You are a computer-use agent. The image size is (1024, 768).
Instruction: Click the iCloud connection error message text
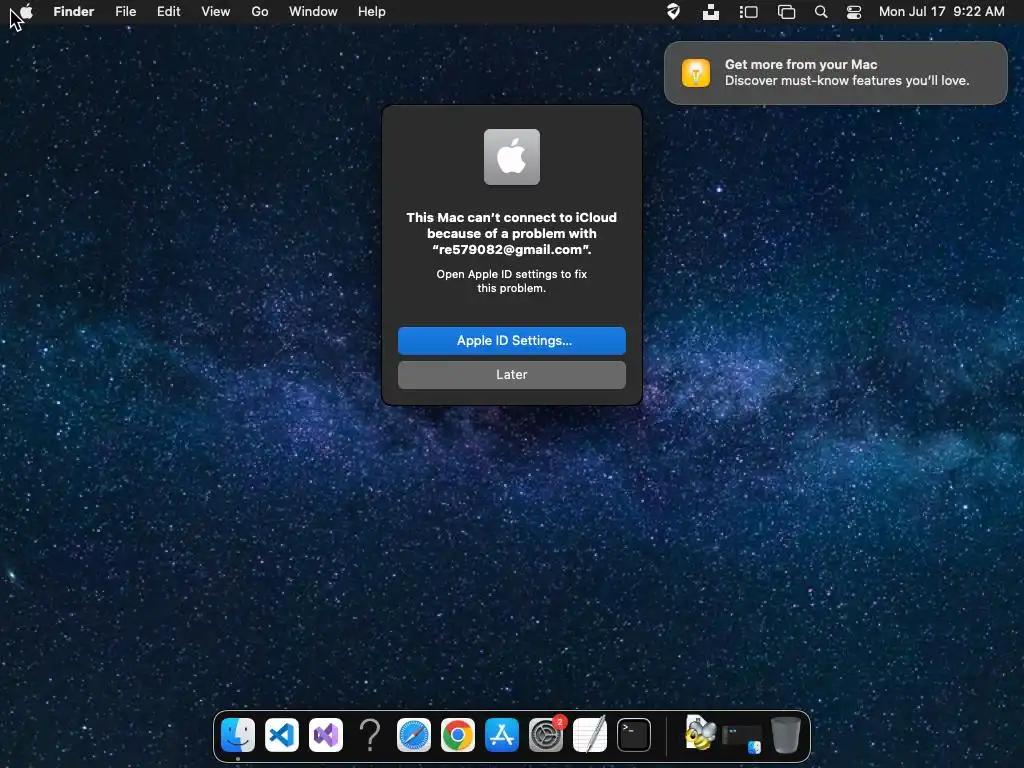pyautogui.click(x=511, y=234)
